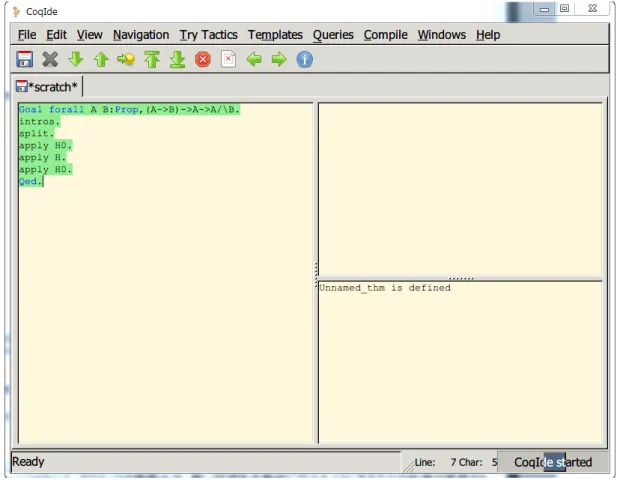Open the Templates menu
The height and width of the screenshot is (483, 617).
pyautogui.click(x=275, y=35)
